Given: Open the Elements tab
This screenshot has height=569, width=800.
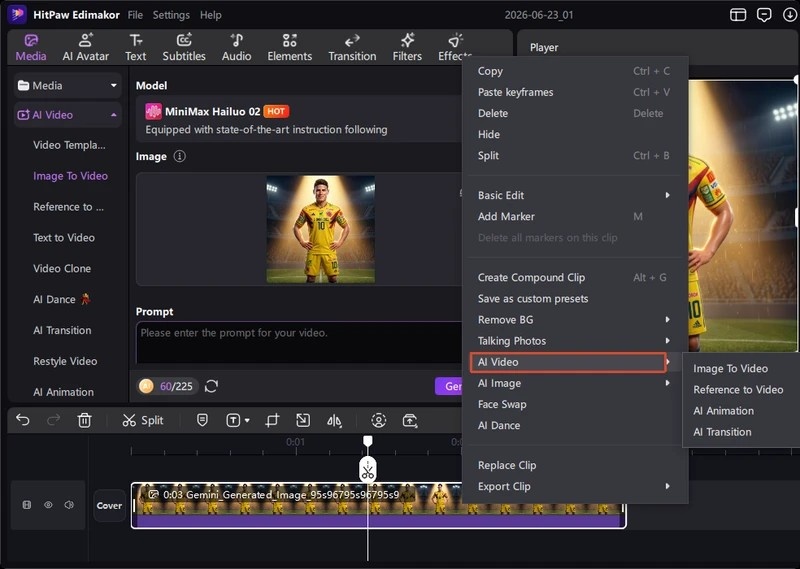Looking at the screenshot, I should pos(289,47).
